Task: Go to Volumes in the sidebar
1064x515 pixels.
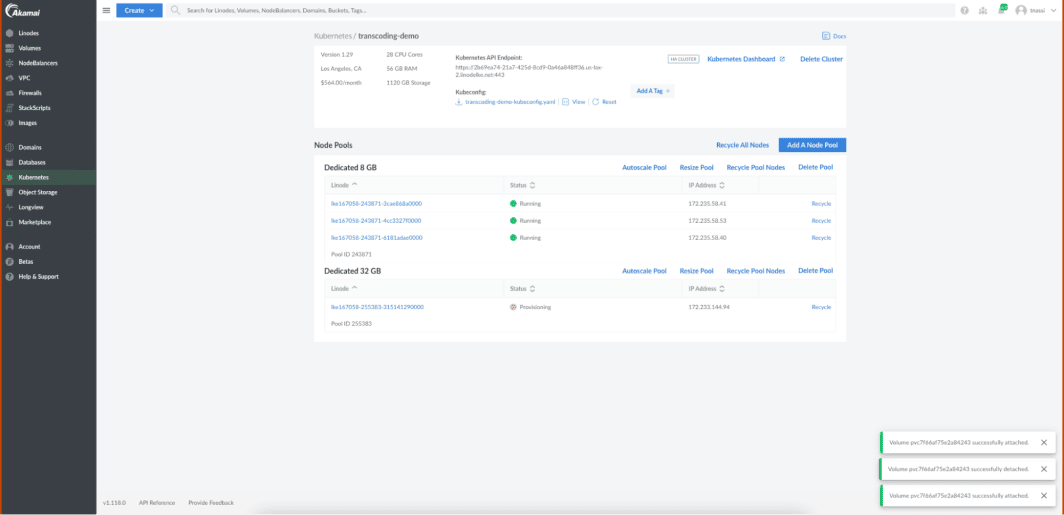Action: [x=30, y=48]
